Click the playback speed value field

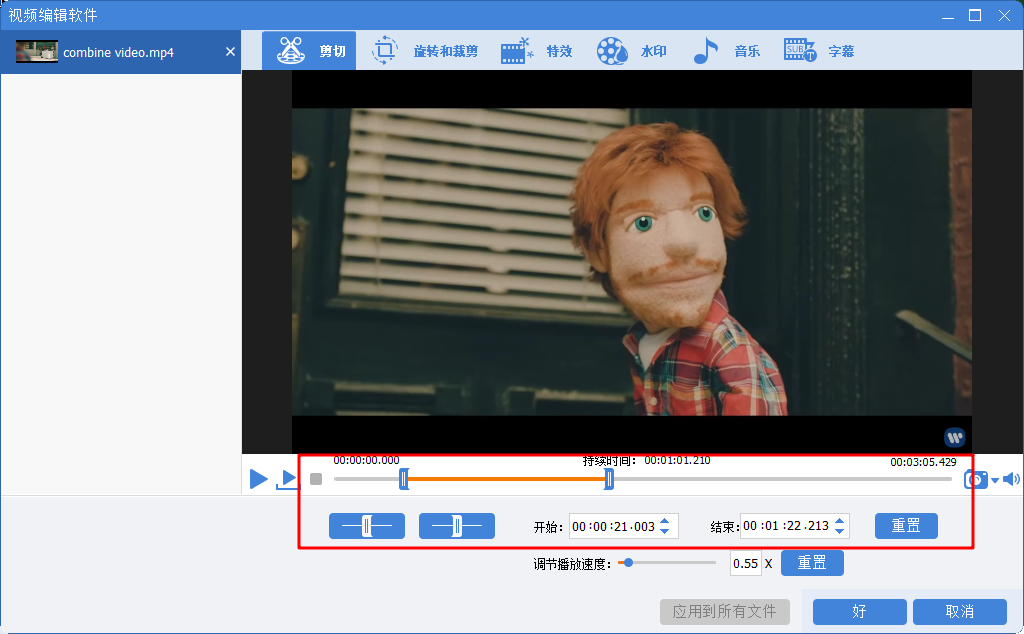point(745,563)
